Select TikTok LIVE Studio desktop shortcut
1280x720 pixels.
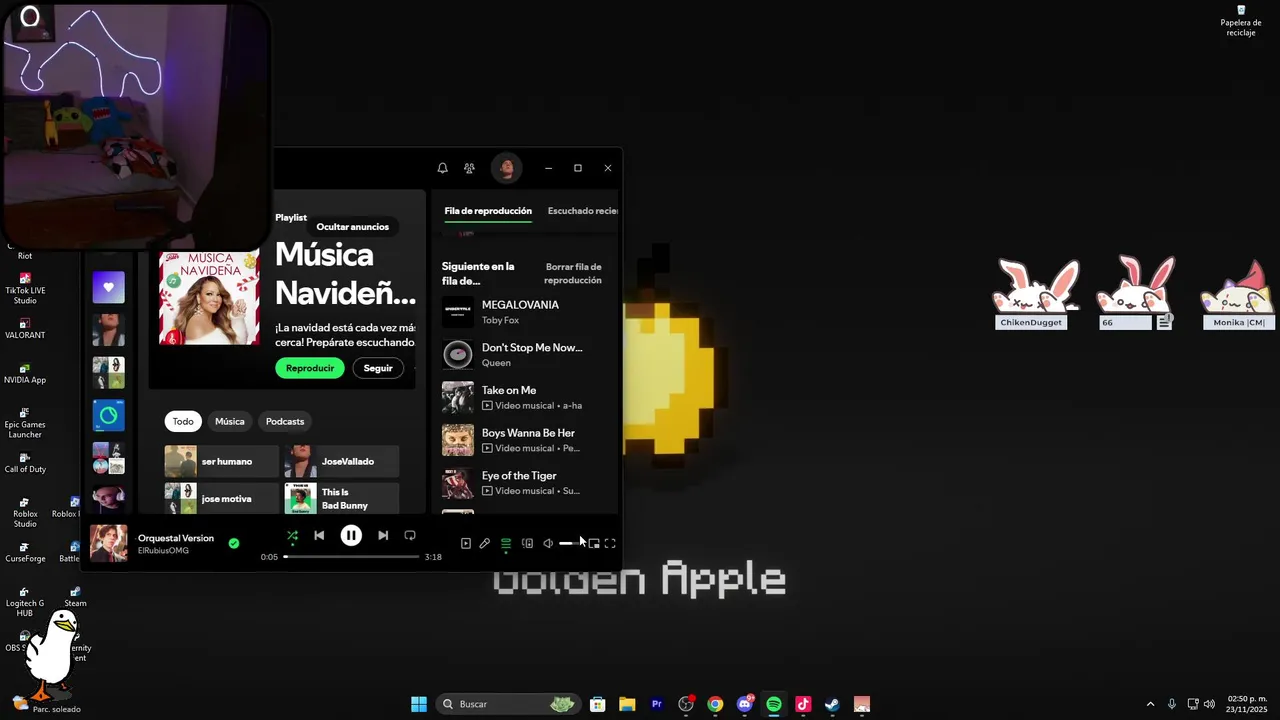click(x=25, y=288)
